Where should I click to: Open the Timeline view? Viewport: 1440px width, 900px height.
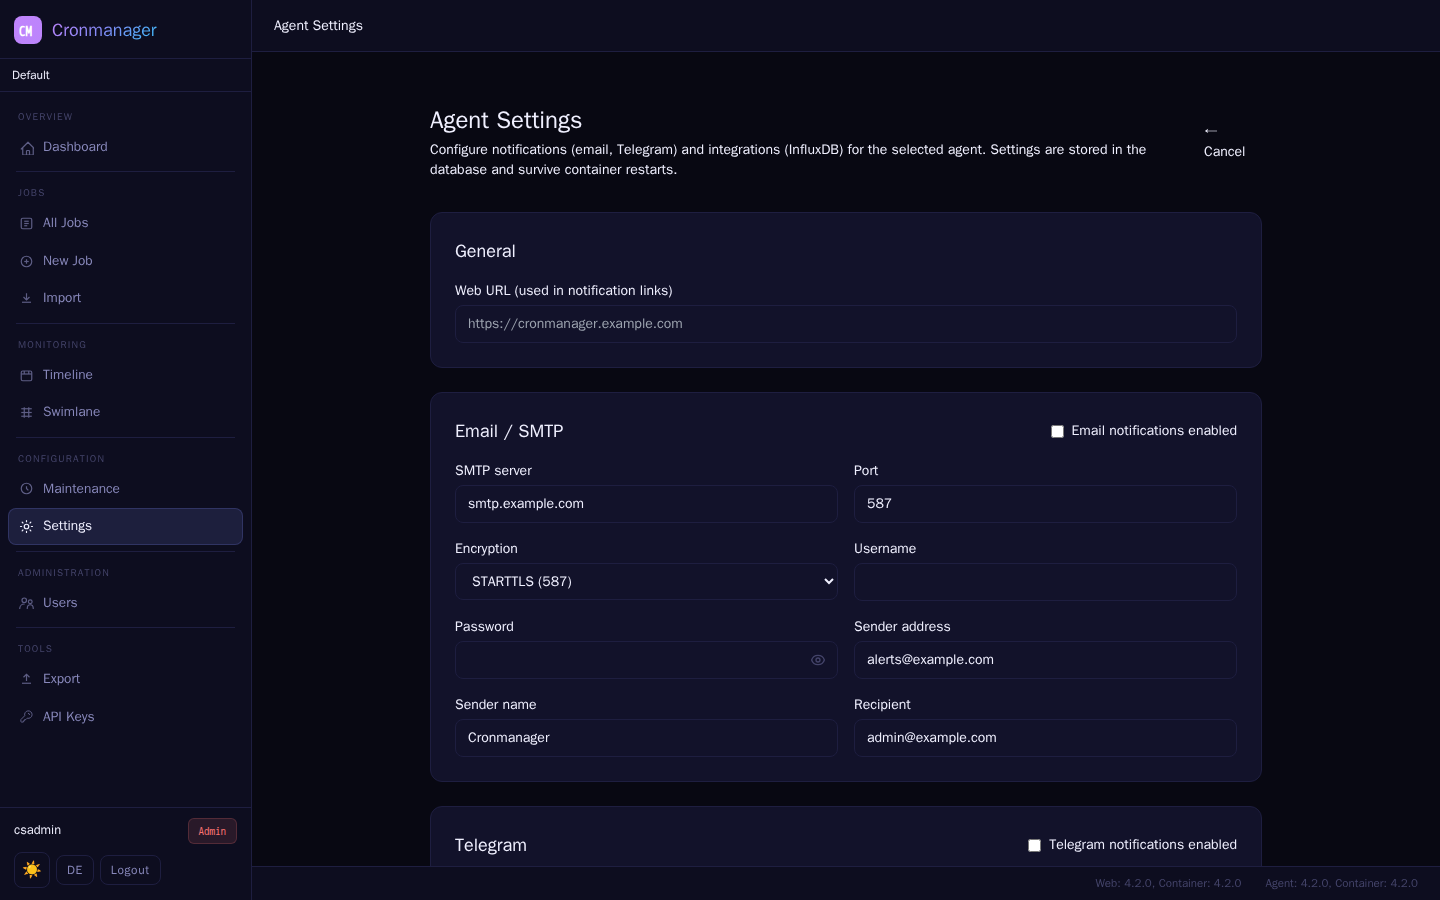(x=125, y=375)
